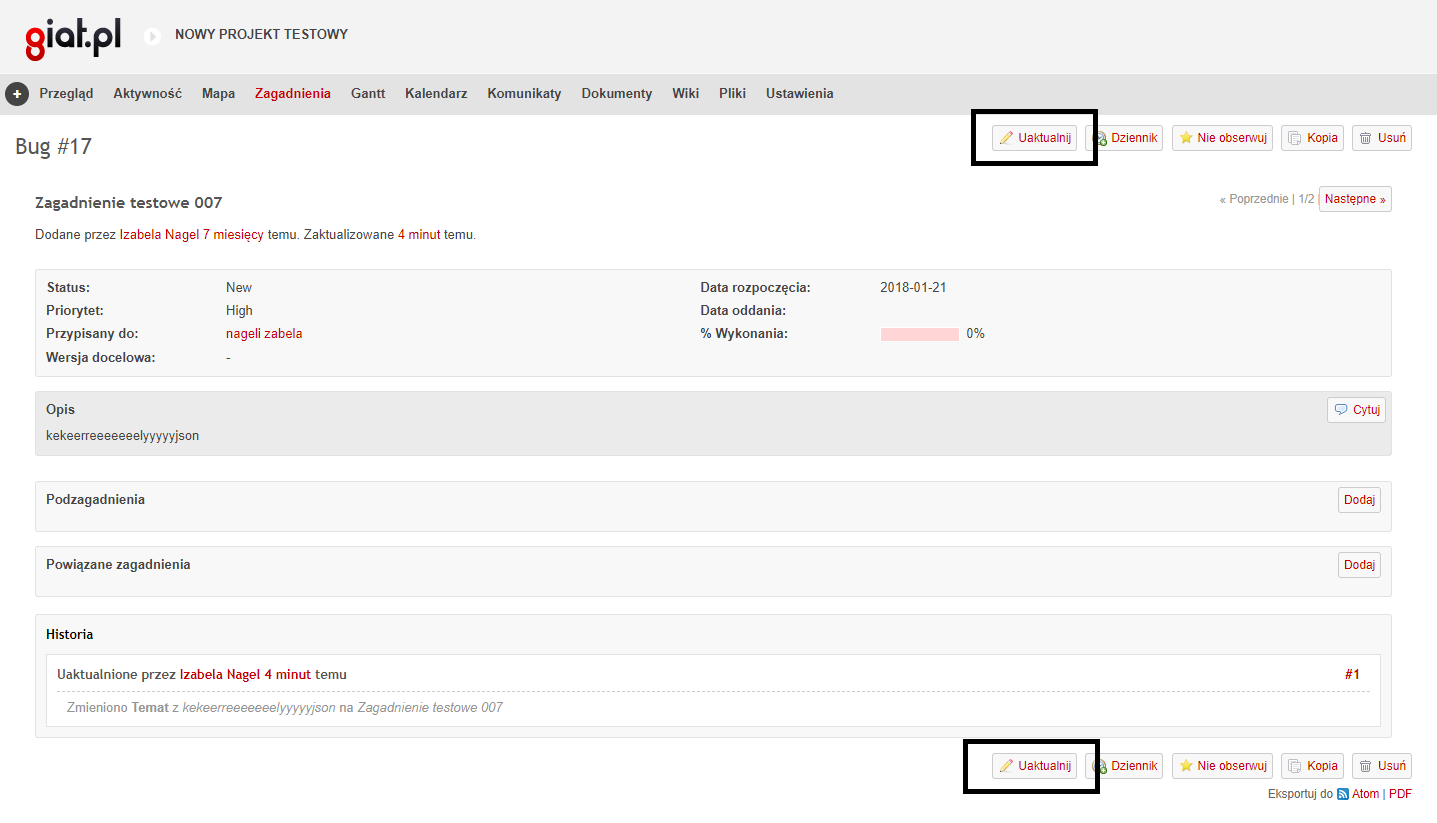This screenshot has width=1437, height=823.
Task: Open Aktywność tab
Action: tap(147, 93)
